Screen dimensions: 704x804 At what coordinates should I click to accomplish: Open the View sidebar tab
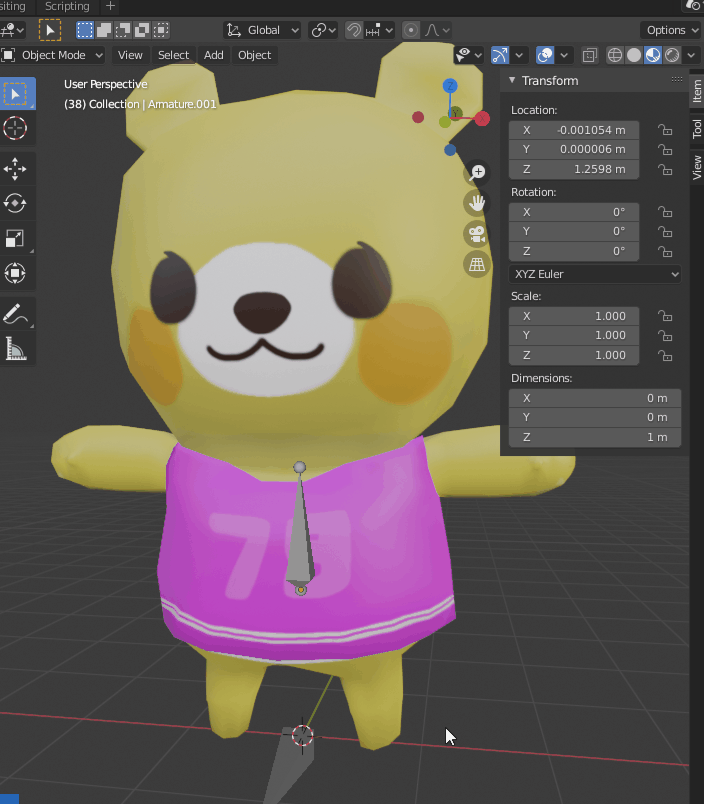click(x=697, y=168)
